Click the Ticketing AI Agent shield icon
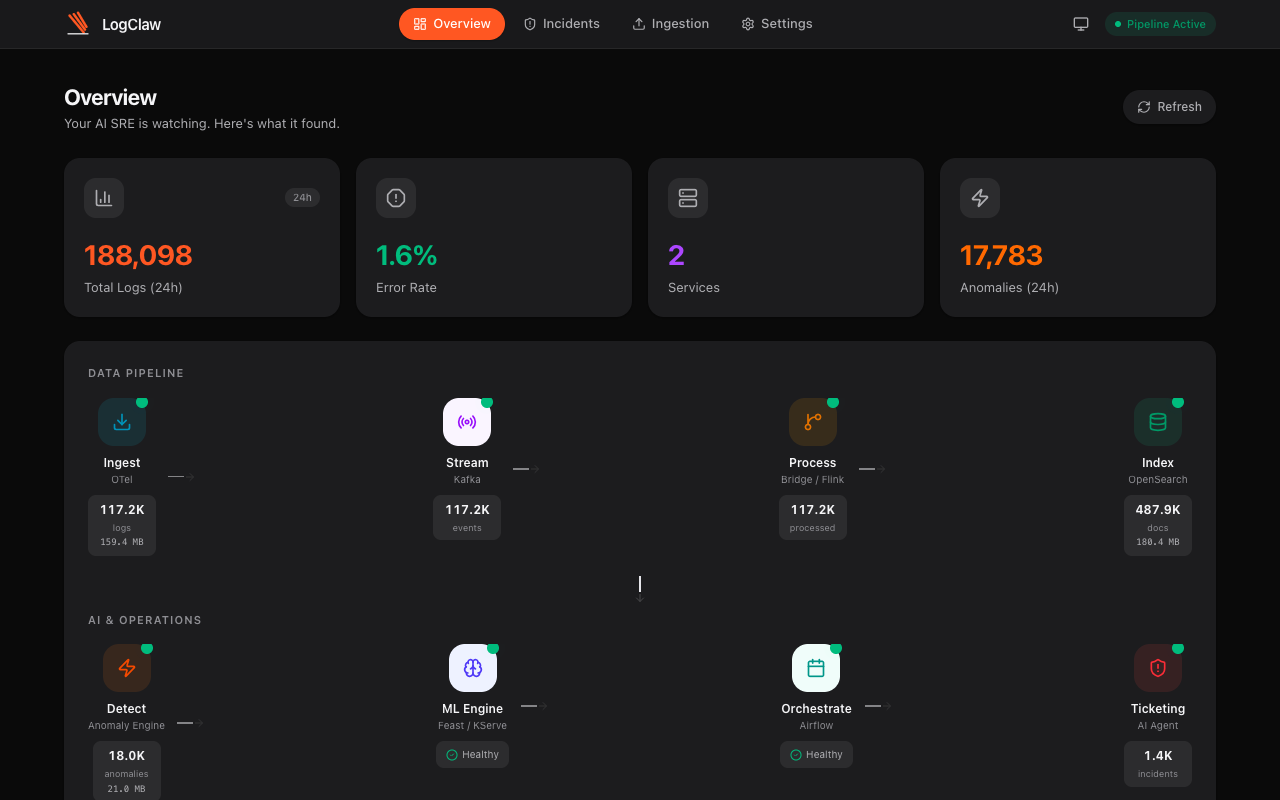 [1157, 667]
